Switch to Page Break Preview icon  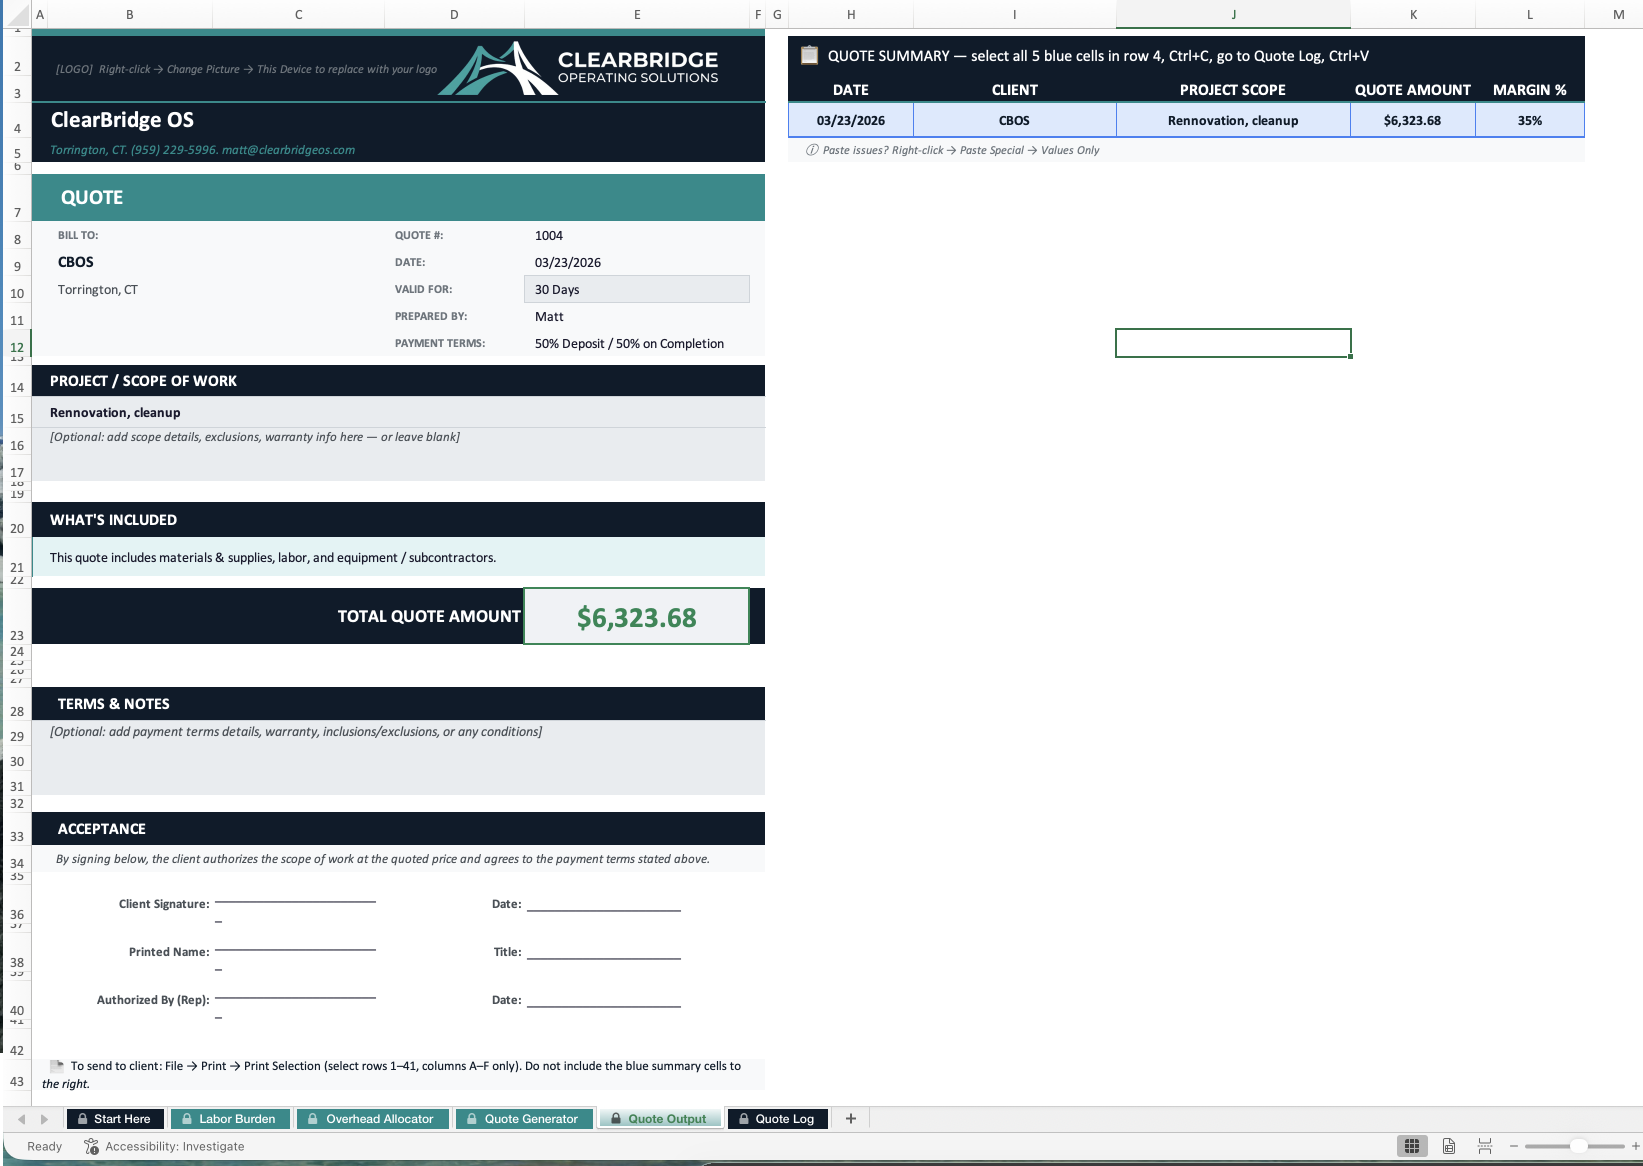[x=1485, y=1146]
